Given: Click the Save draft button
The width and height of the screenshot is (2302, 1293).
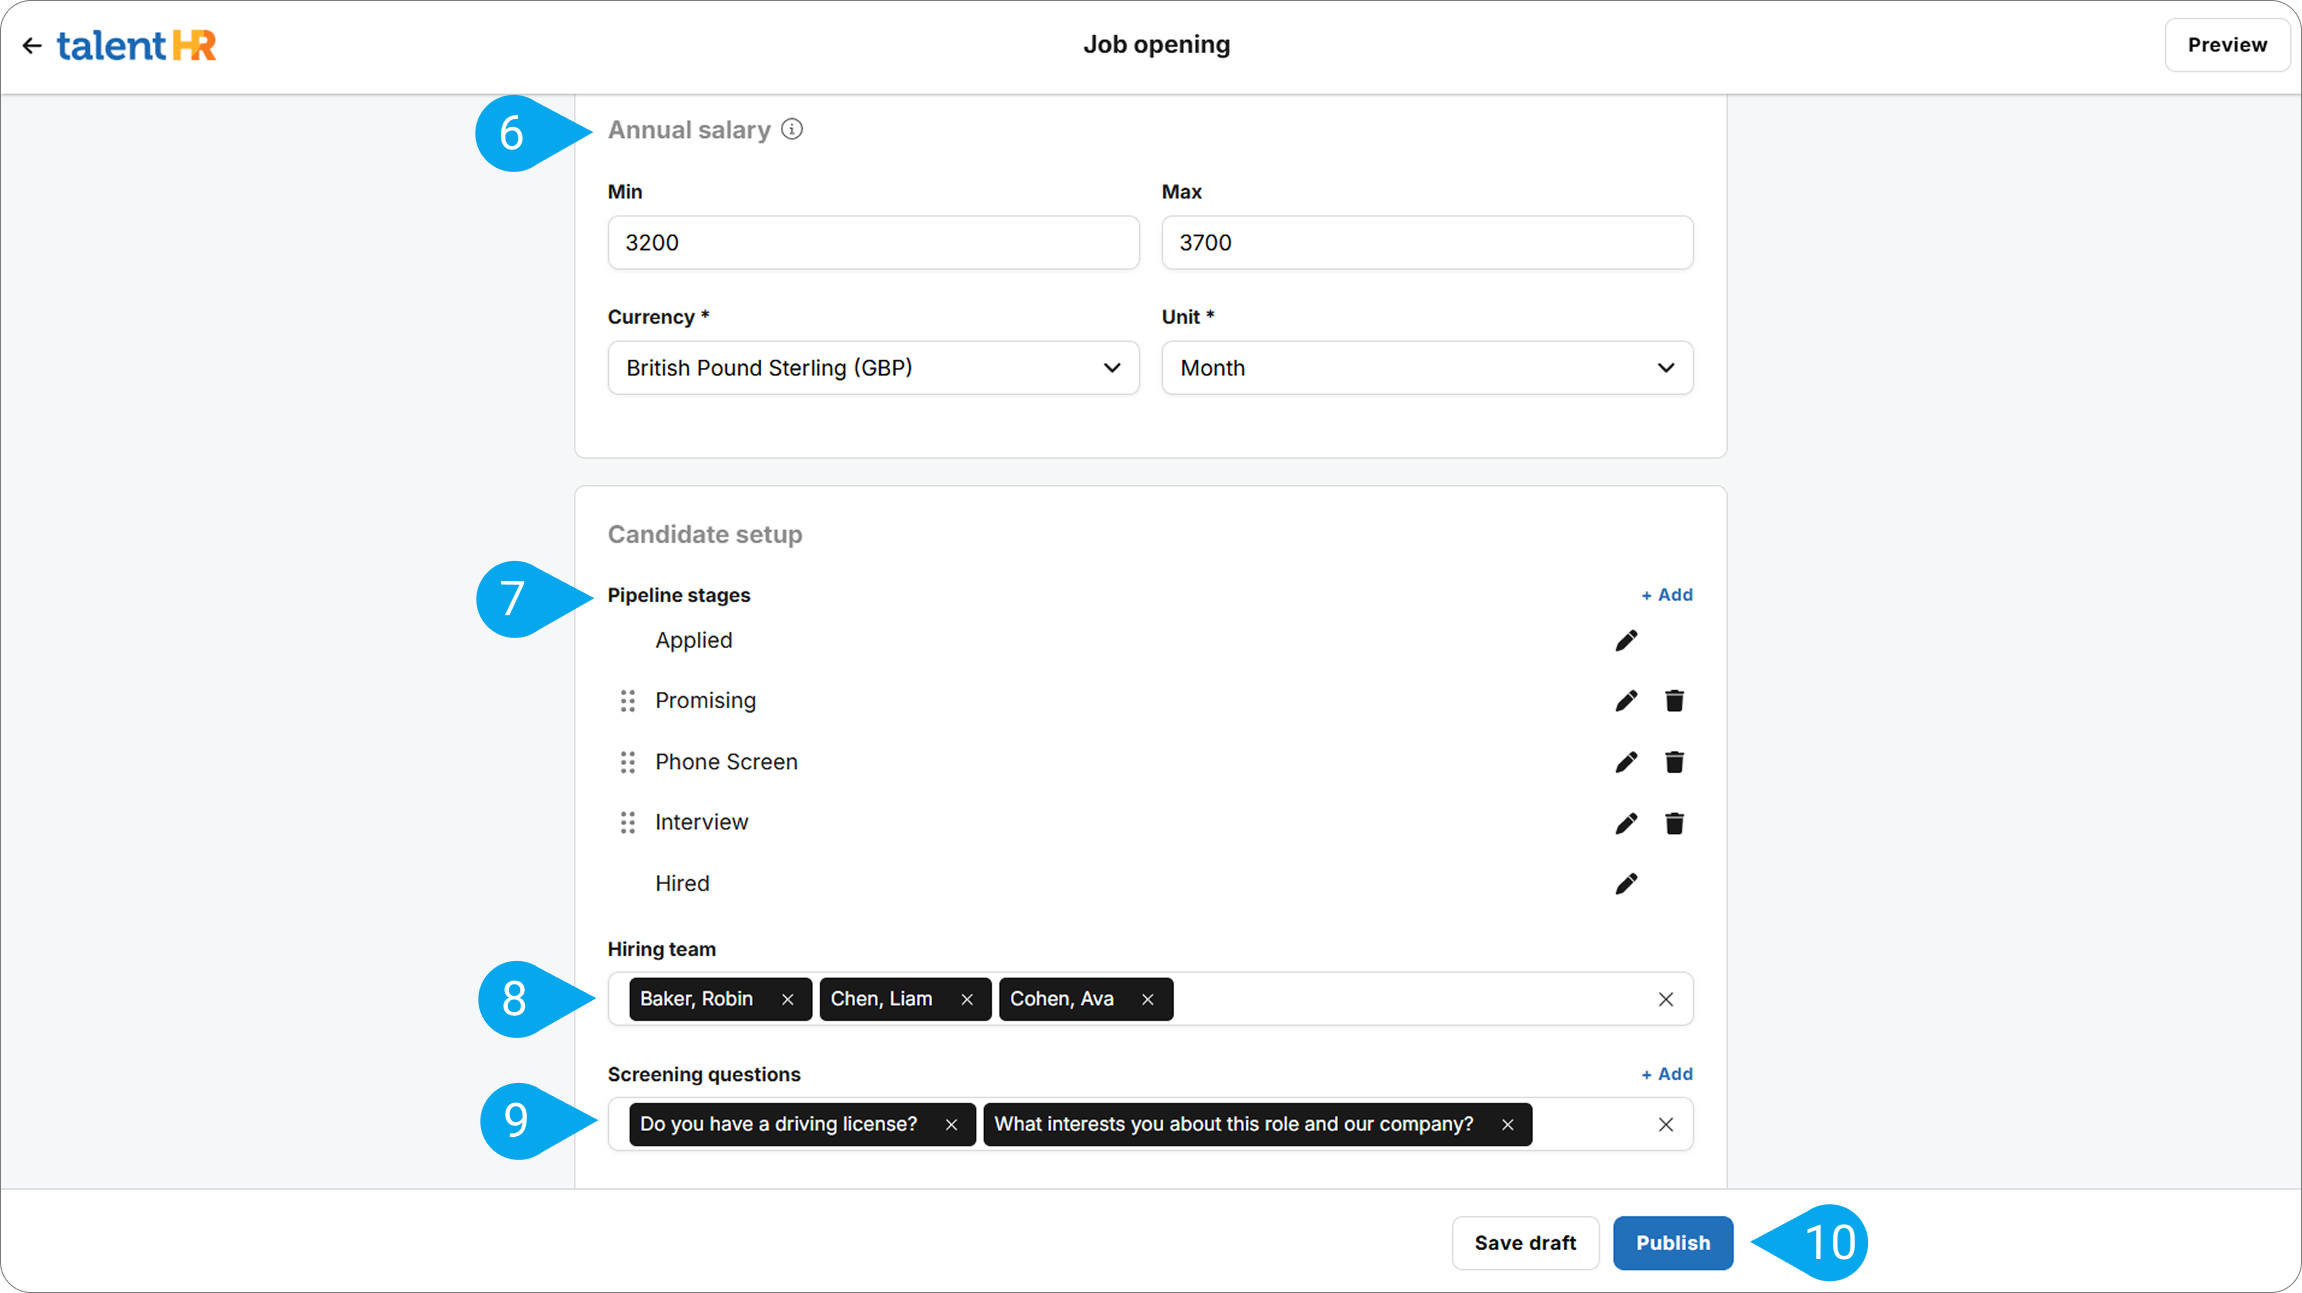Looking at the screenshot, I should [x=1525, y=1243].
